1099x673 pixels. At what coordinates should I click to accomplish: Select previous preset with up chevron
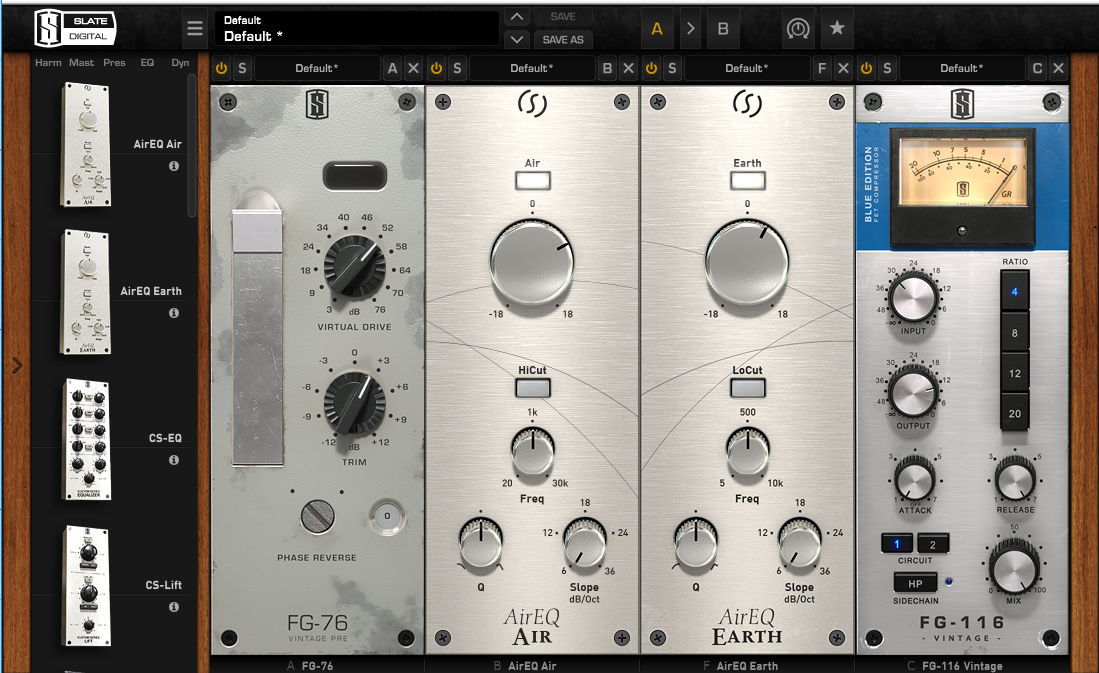click(x=517, y=17)
